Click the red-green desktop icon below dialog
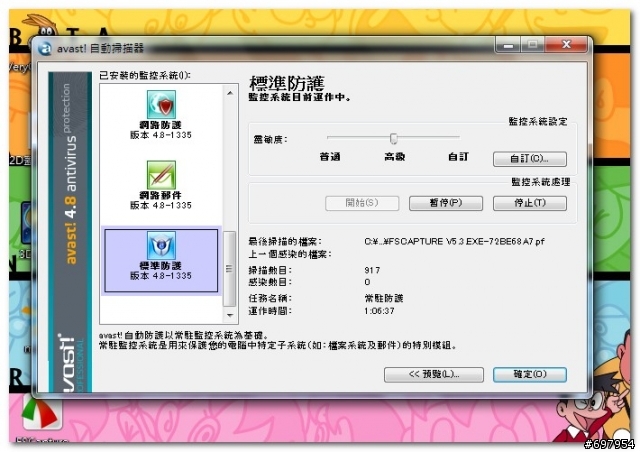 point(40,412)
